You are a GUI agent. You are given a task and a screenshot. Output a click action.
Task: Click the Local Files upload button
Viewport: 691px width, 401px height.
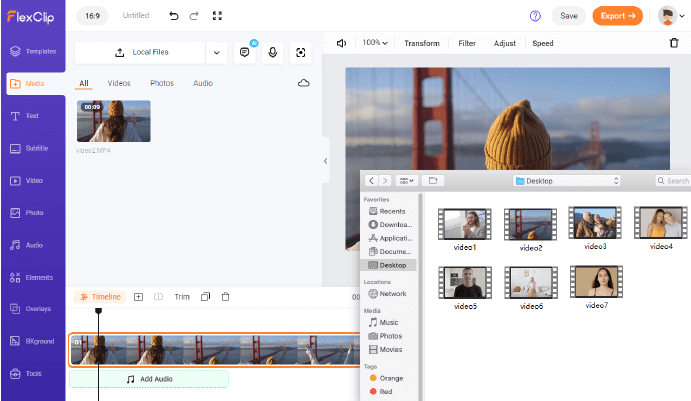[x=141, y=52]
